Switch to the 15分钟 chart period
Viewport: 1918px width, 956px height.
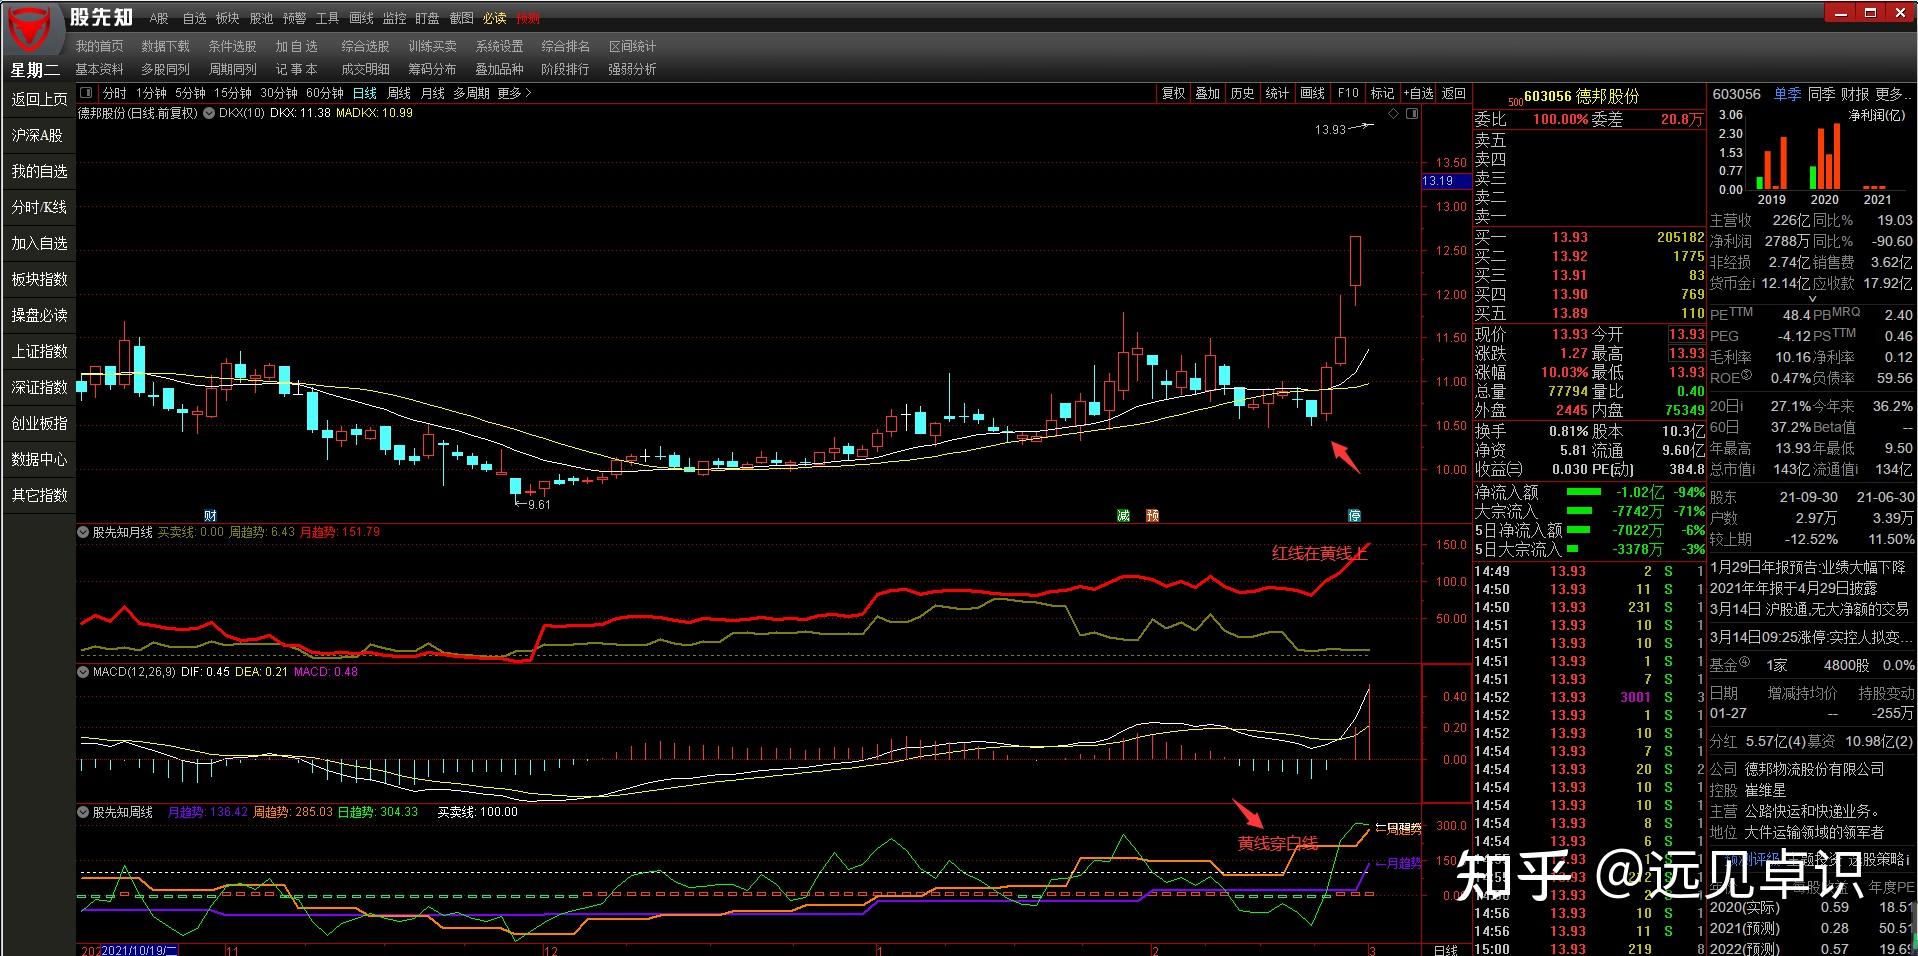tap(233, 93)
